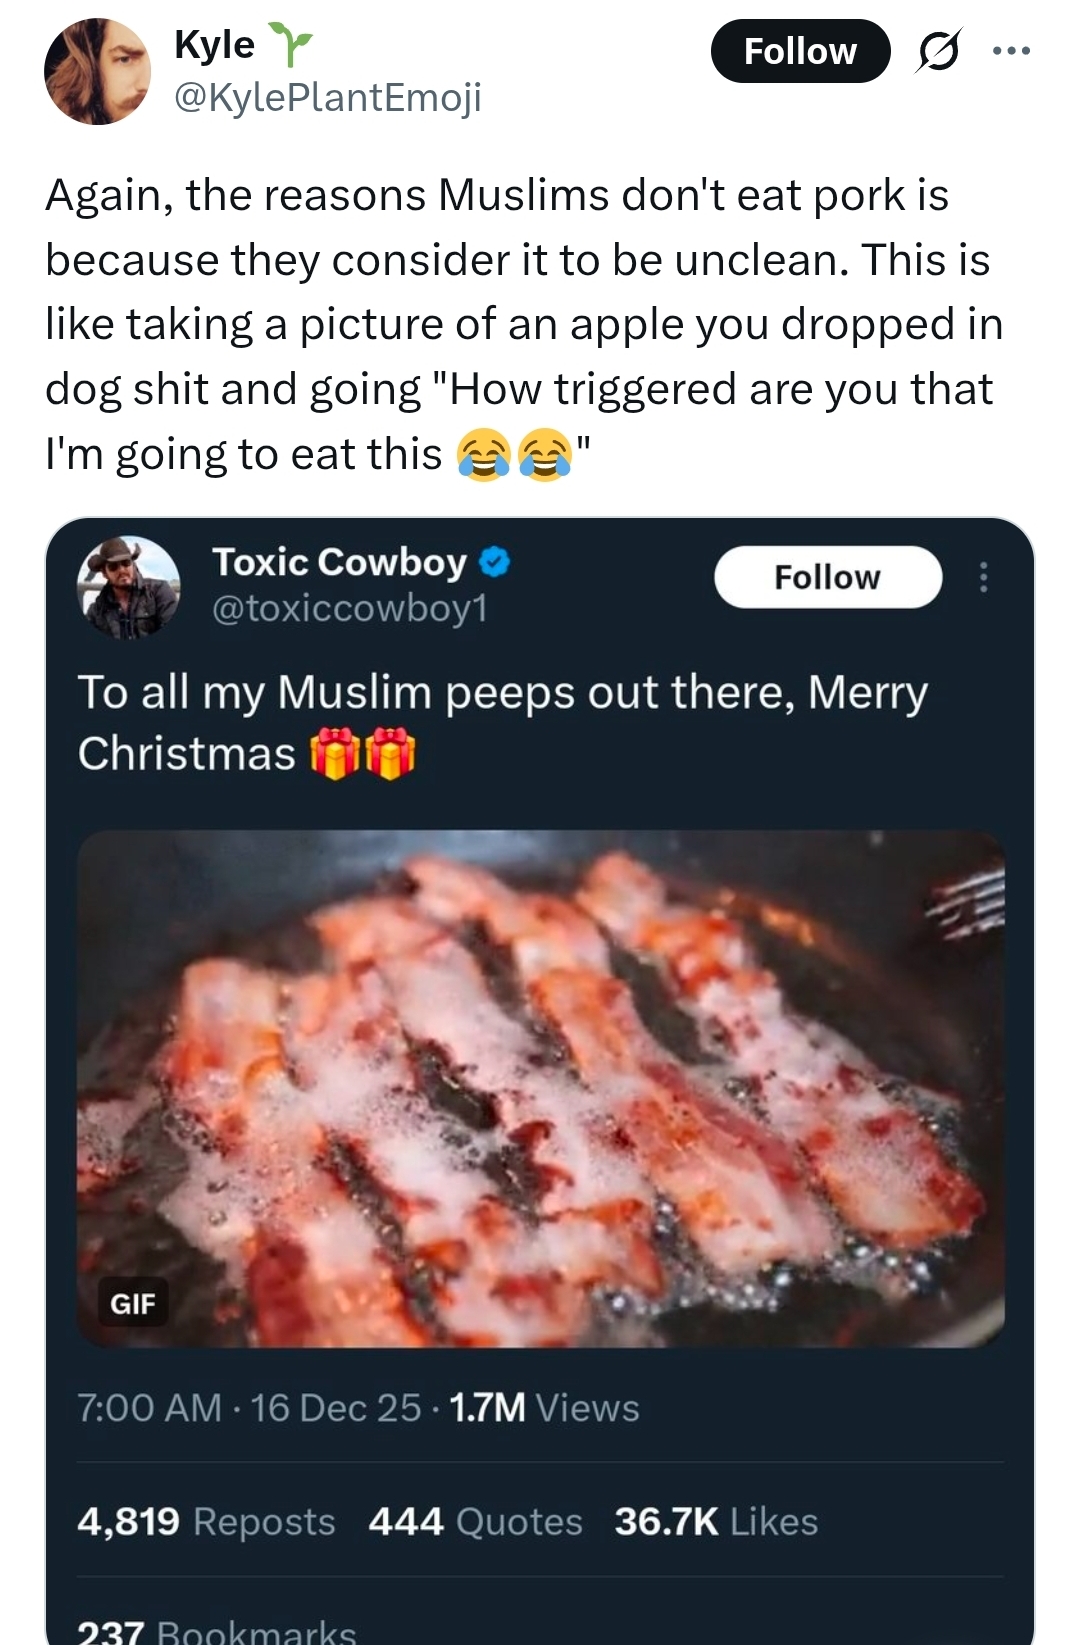
Task: Click the Kyle display name
Action: [214, 45]
